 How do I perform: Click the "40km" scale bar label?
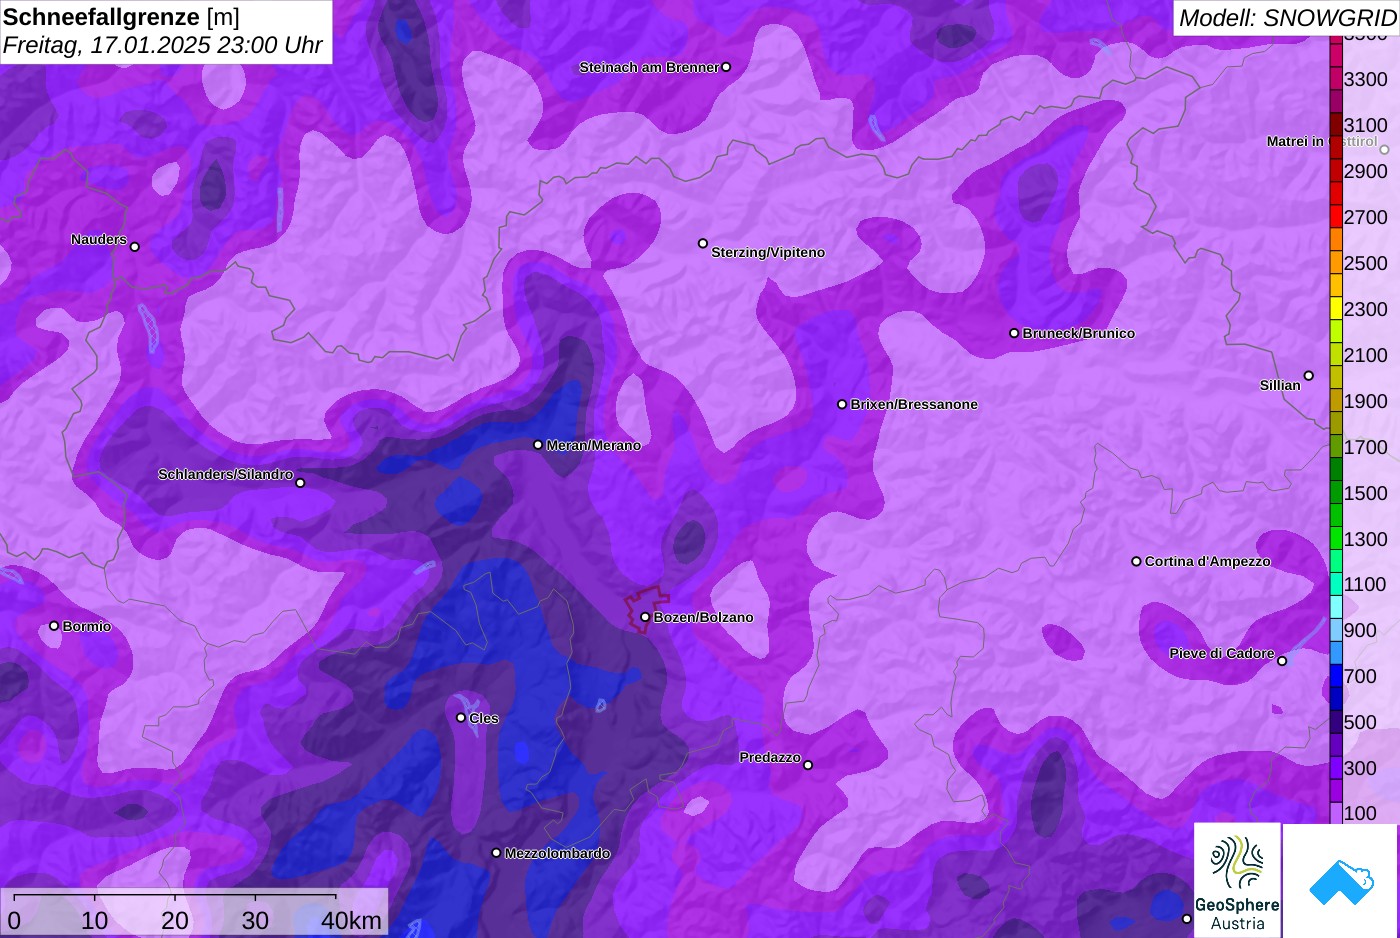(351, 920)
